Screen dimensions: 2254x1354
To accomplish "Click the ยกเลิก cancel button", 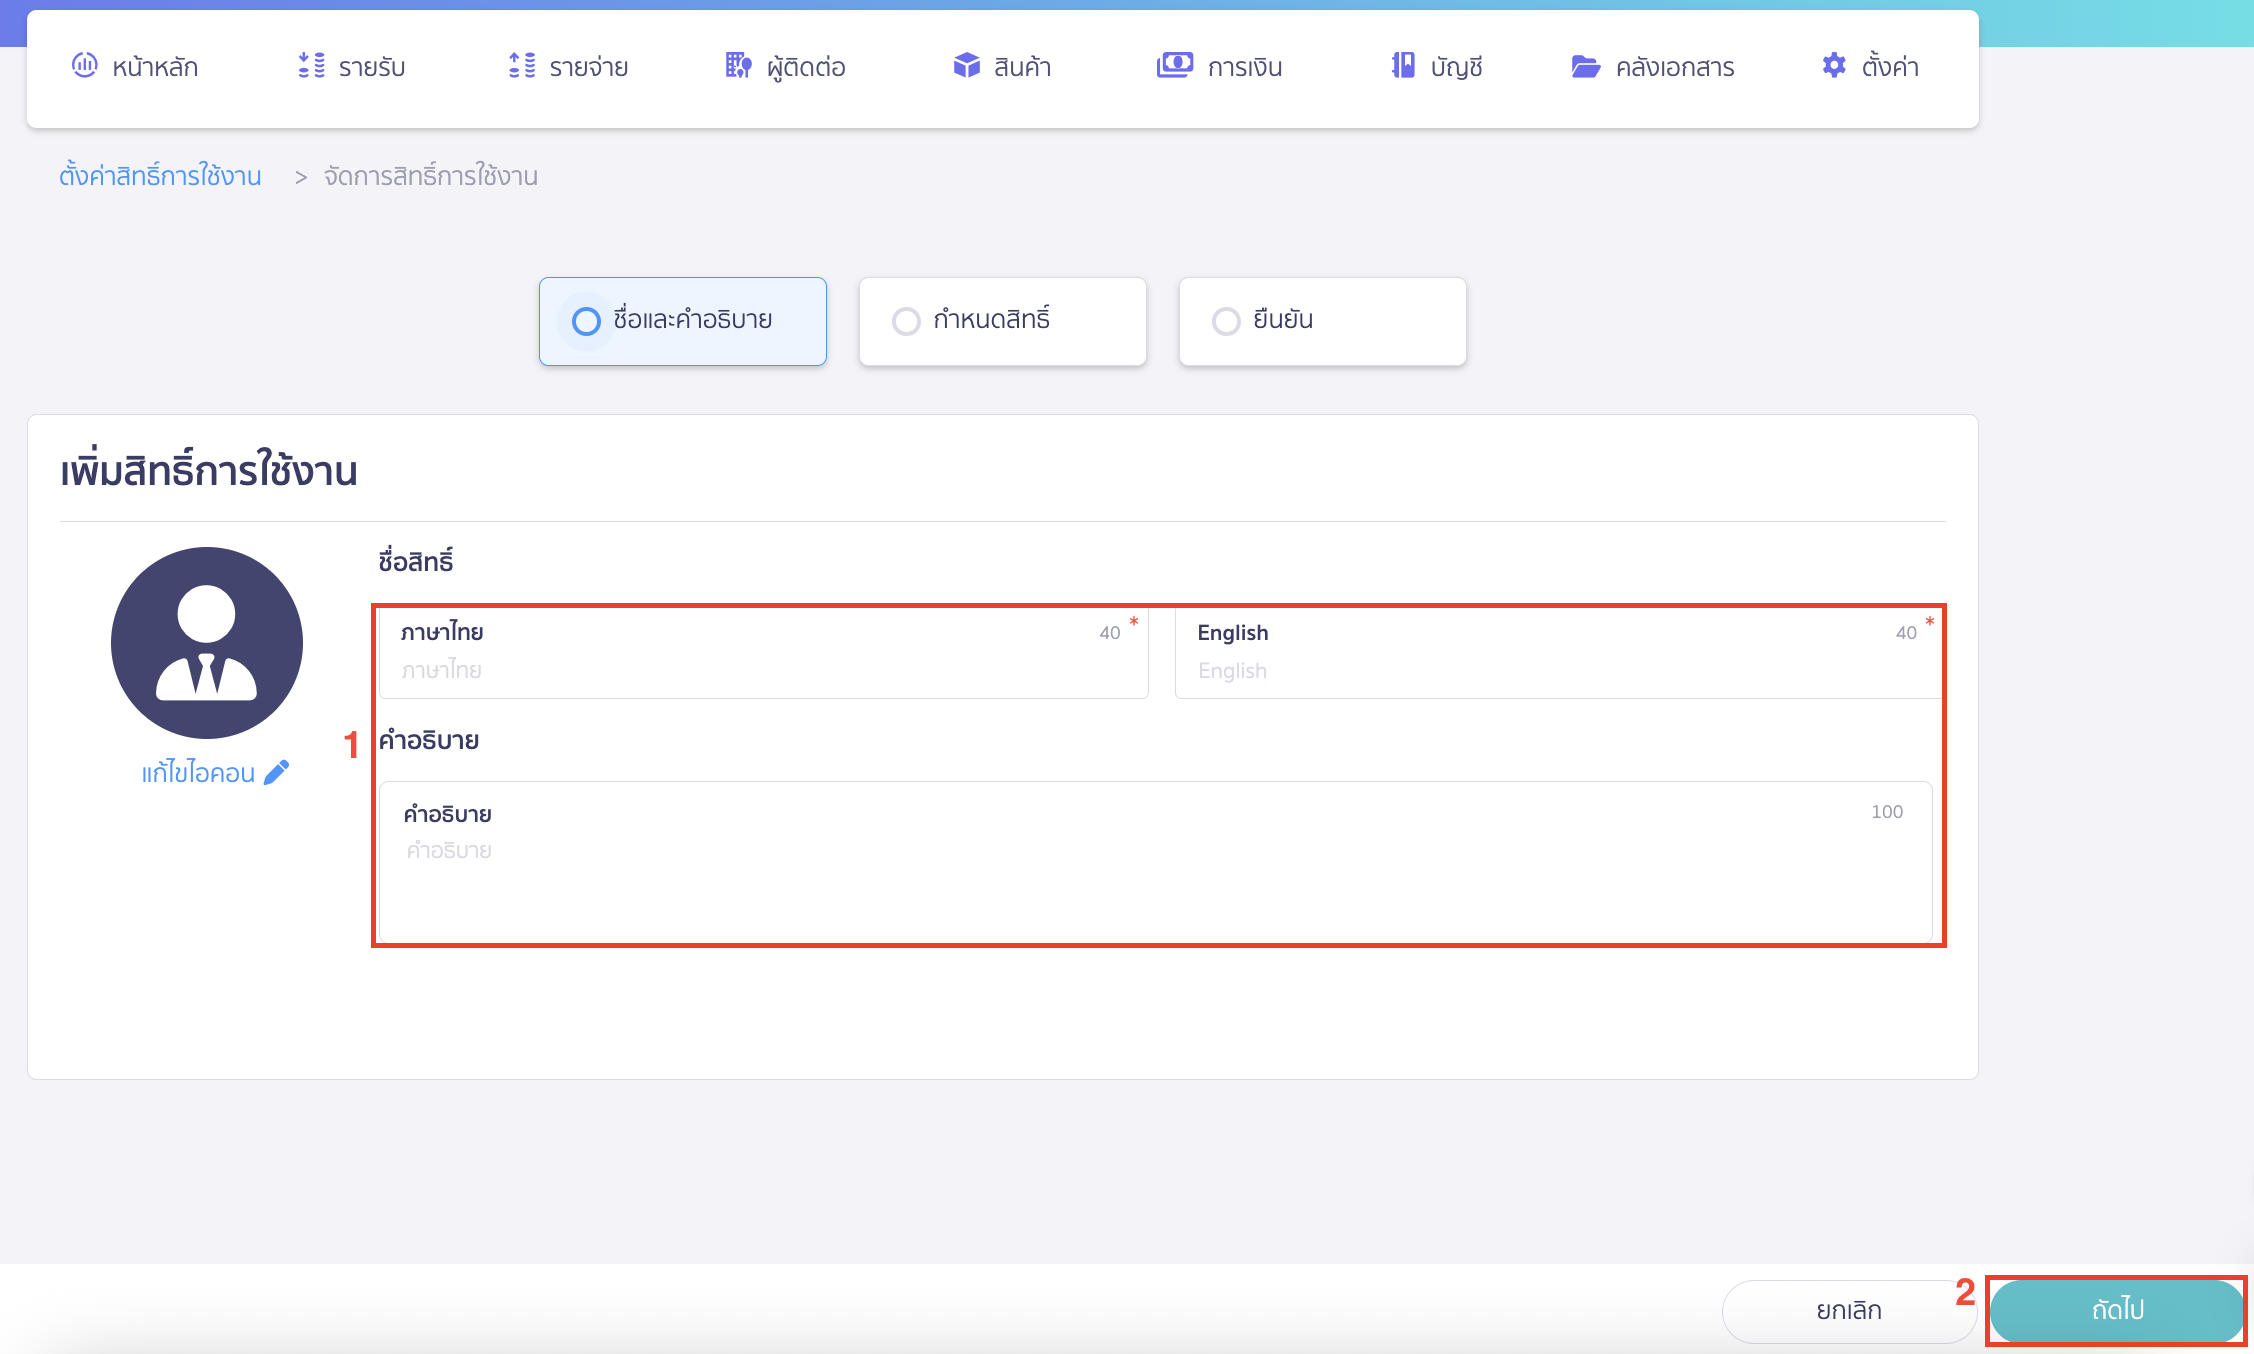I will pyautogui.click(x=1848, y=1310).
